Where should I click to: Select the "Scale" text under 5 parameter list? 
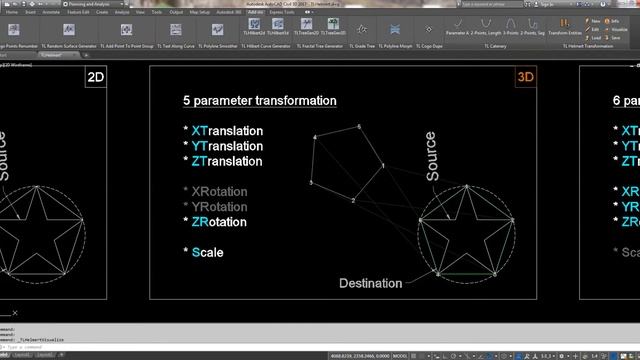pos(207,252)
